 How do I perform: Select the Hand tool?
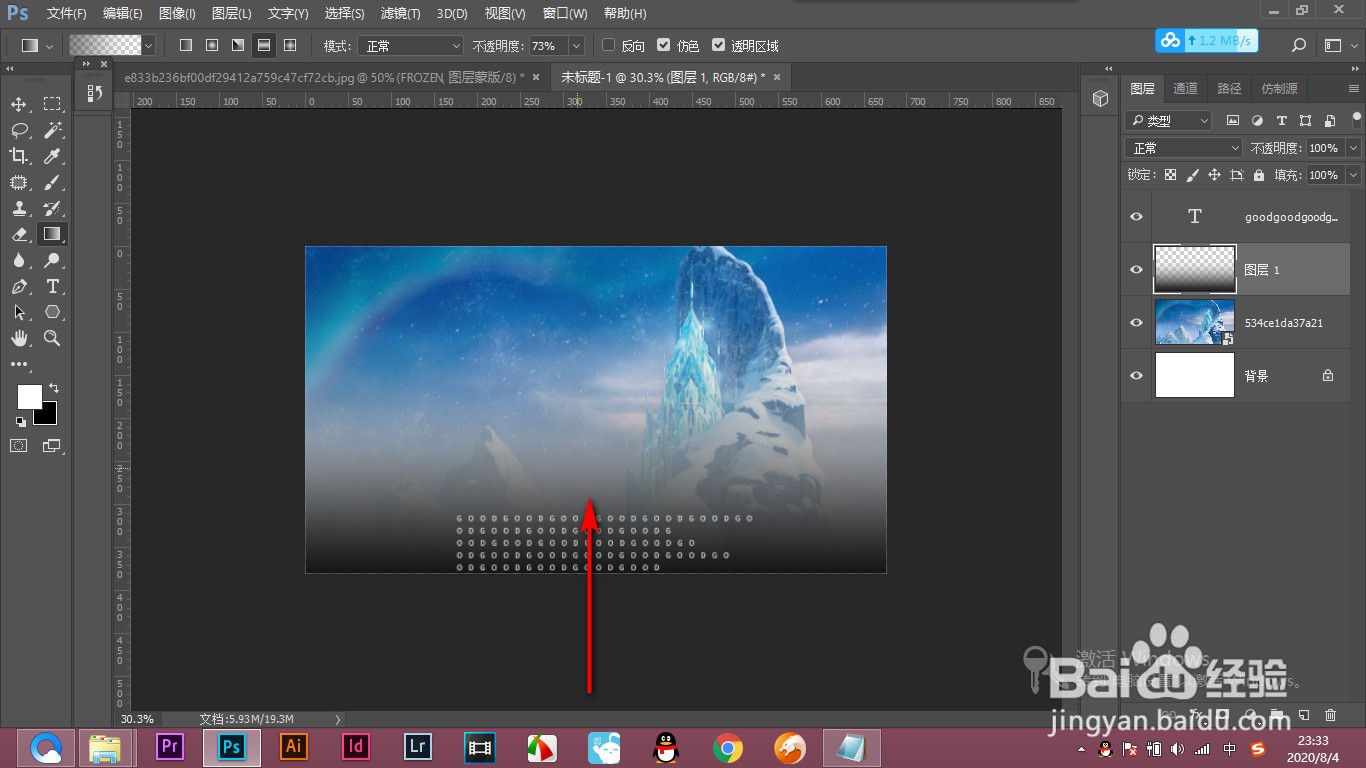(x=19, y=338)
